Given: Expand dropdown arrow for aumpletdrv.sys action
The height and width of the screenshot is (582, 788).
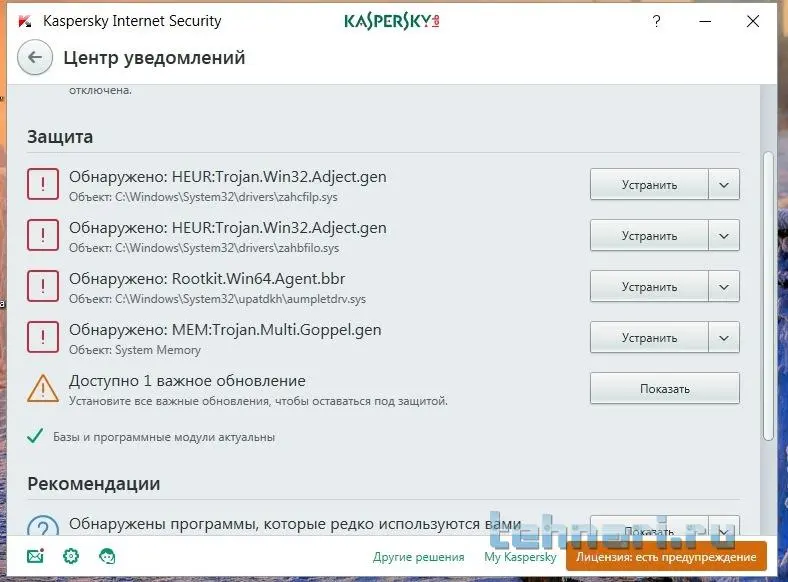Looking at the screenshot, I should [x=724, y=286].
